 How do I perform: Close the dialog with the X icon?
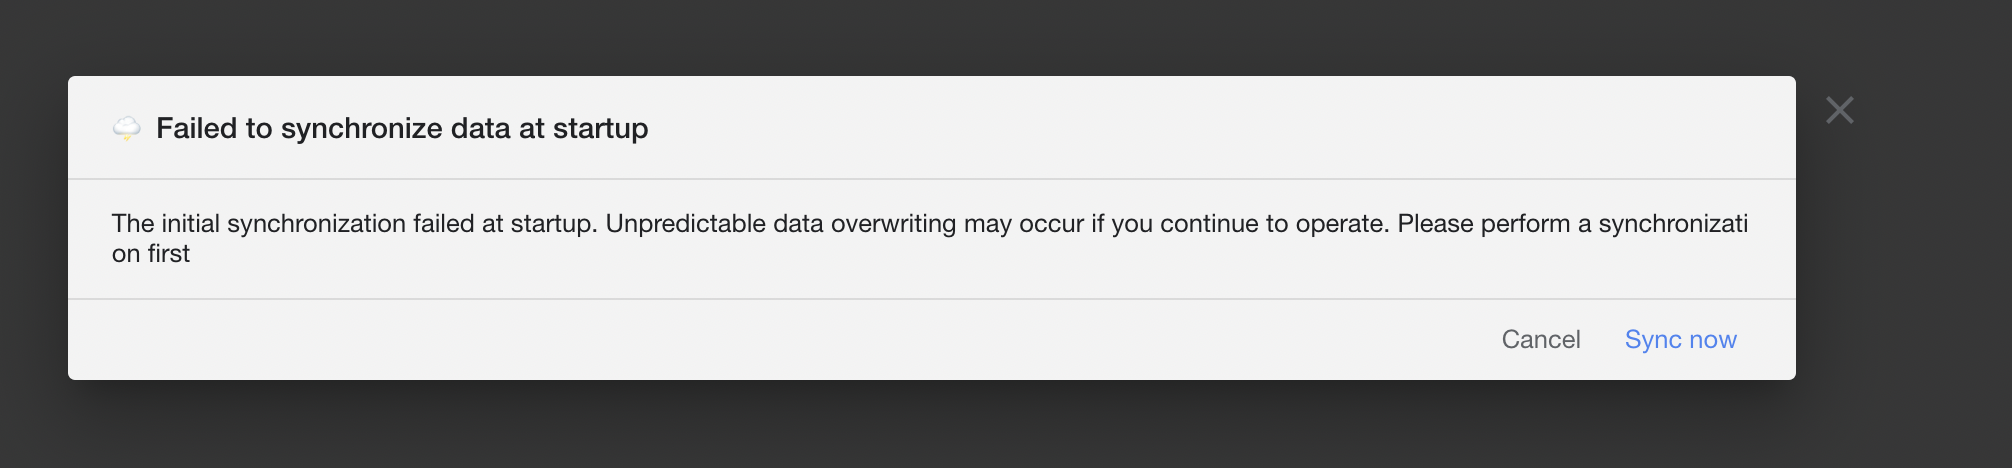pos(1839,110)
